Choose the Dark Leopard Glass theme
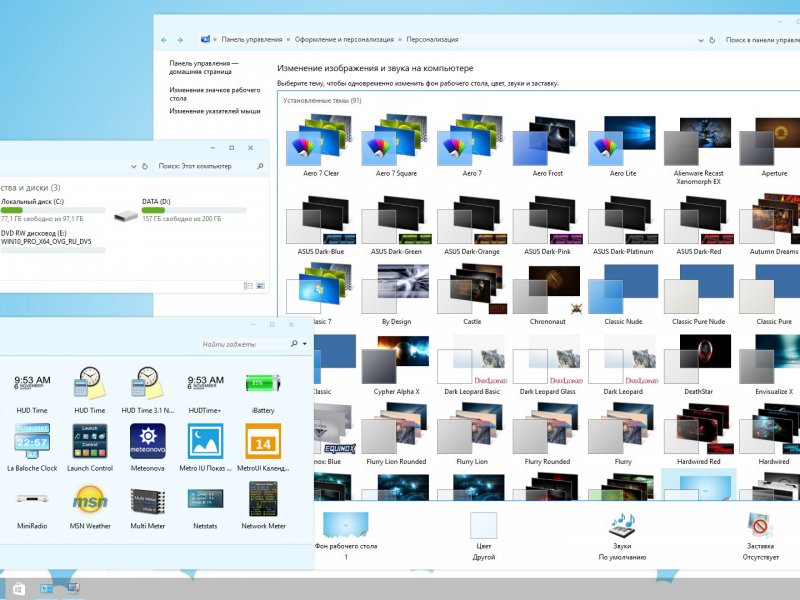Image resolution: width=800 pixels, height=600 pixels. [547, 364]
